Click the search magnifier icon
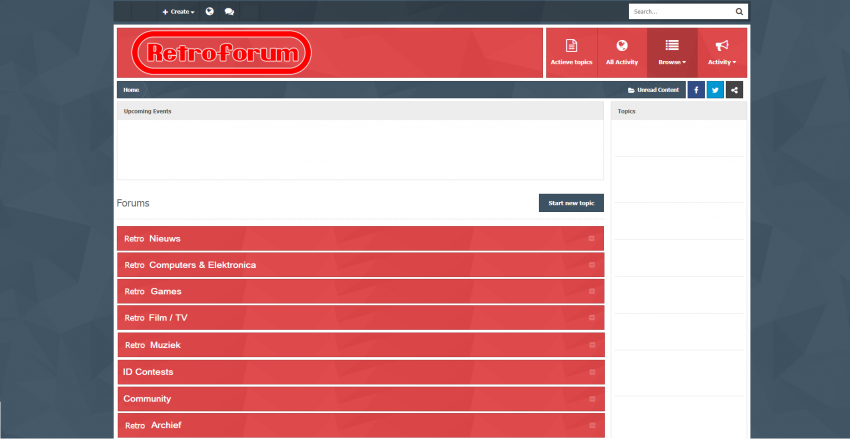The width and height of the screenshot is (850, 439). click(739, 12)
